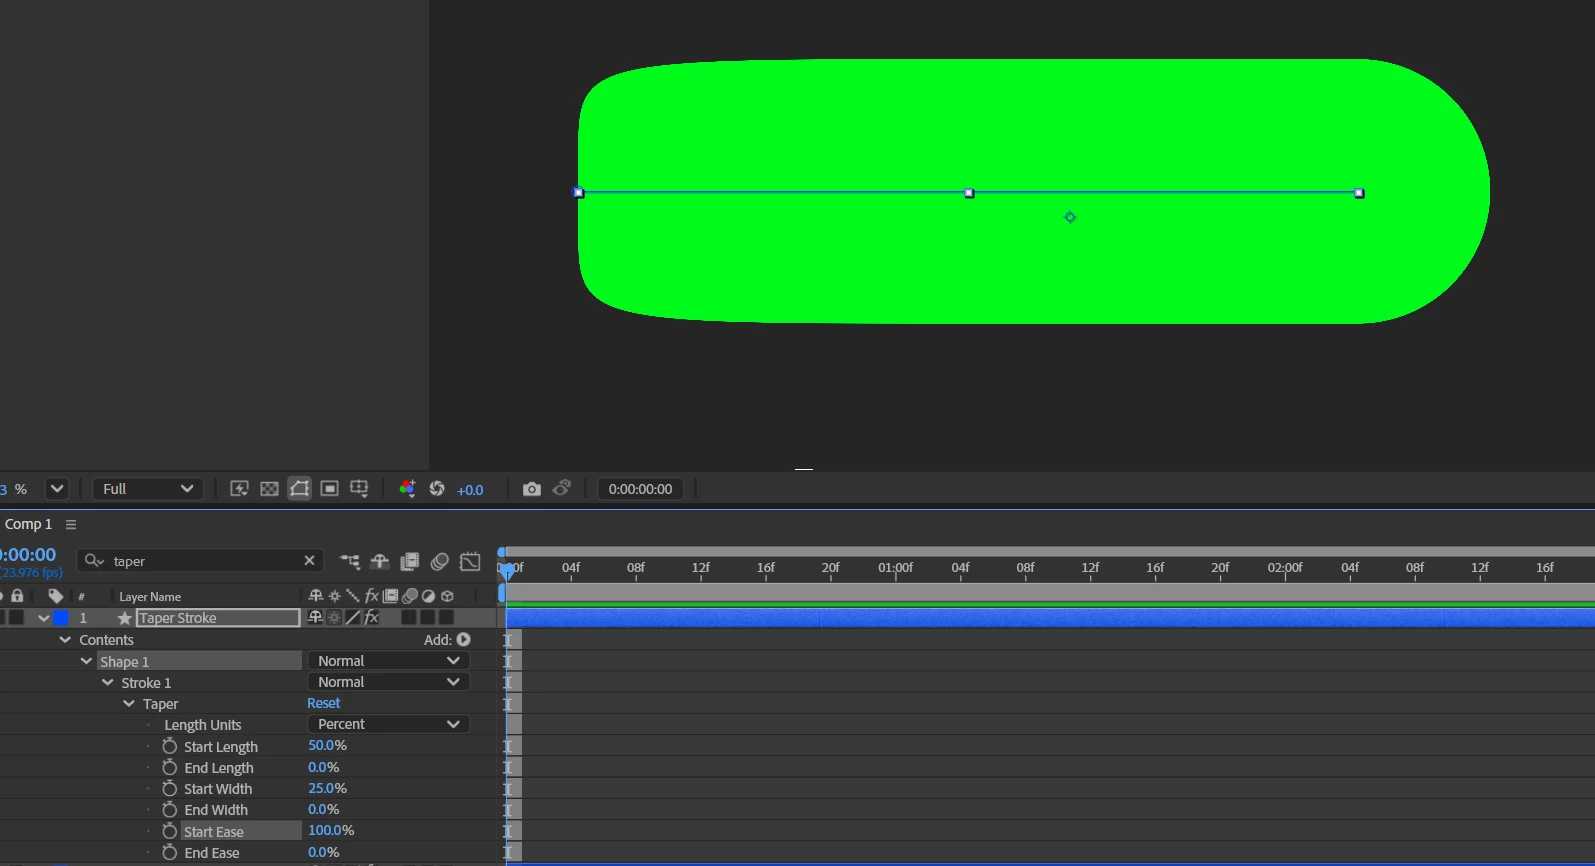Click the Reset link for Taper
Image resolution: width=1595 pixels, height=866 pixels.
(x=324, y=703)
